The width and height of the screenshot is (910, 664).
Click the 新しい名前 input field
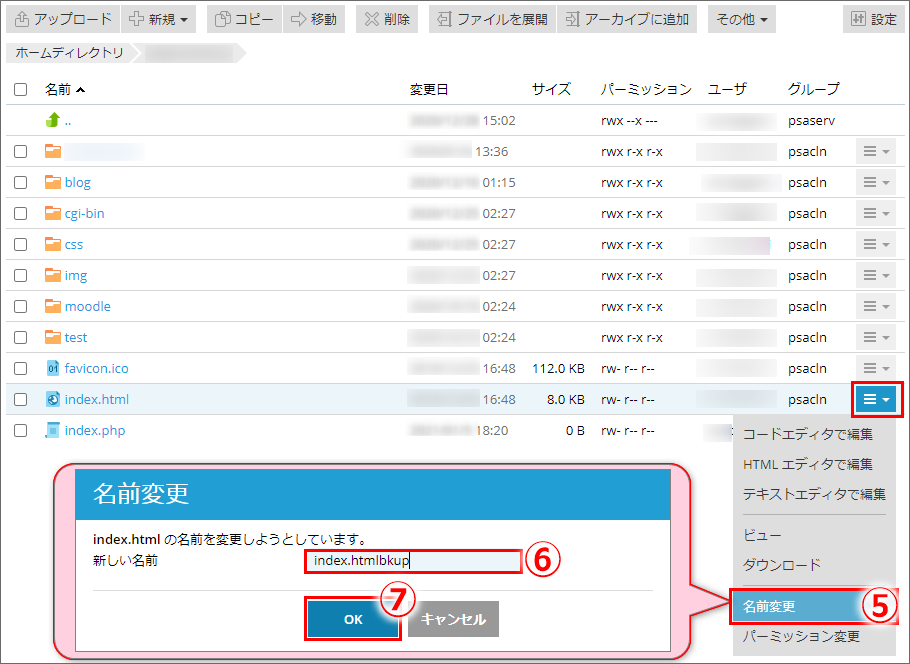pos(413,561)
